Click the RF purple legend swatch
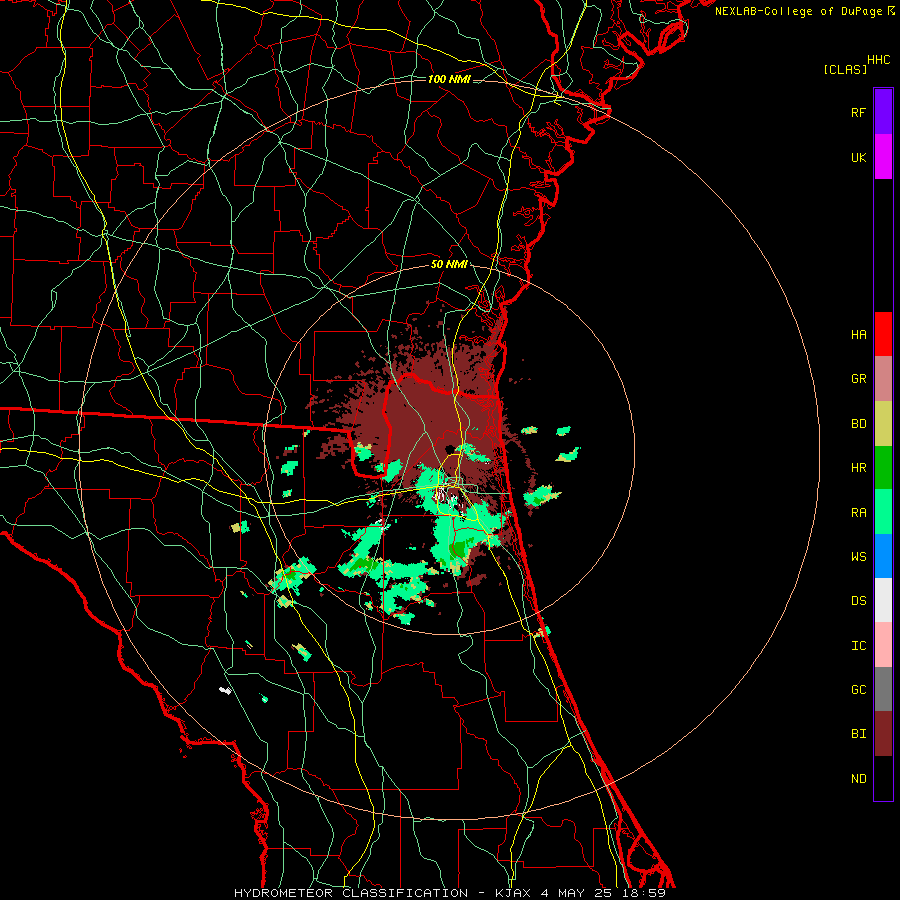This screenshot has width=900, height=900. point(883,112)
